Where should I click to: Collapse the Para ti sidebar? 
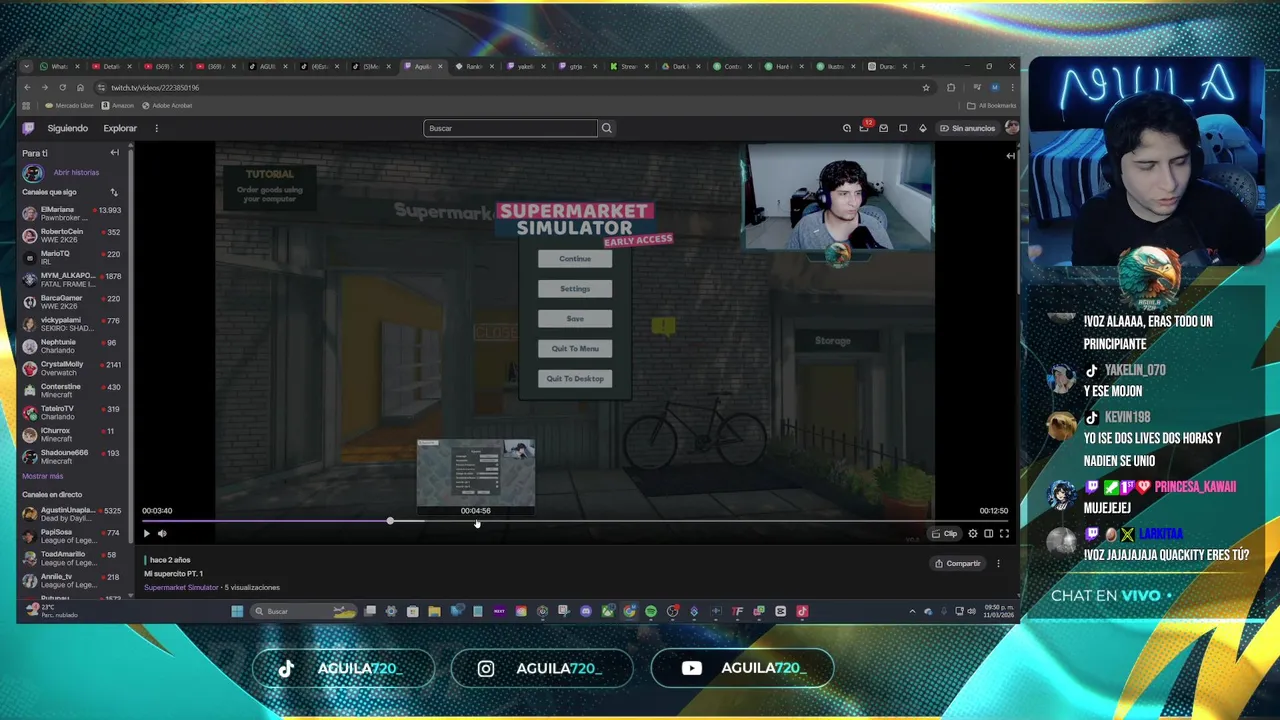[114, 153]
